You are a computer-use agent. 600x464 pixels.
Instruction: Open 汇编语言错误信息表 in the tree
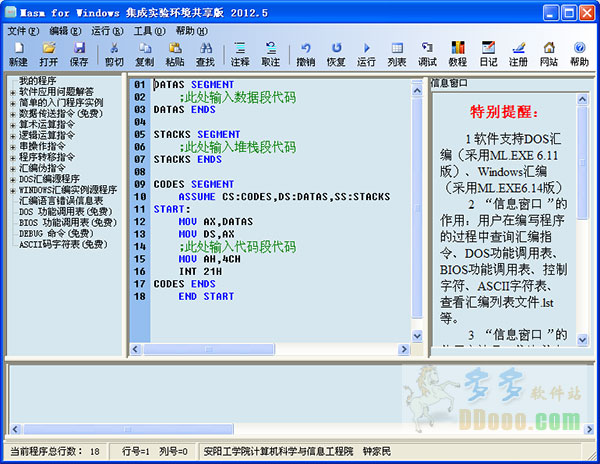tap(61, 200)
